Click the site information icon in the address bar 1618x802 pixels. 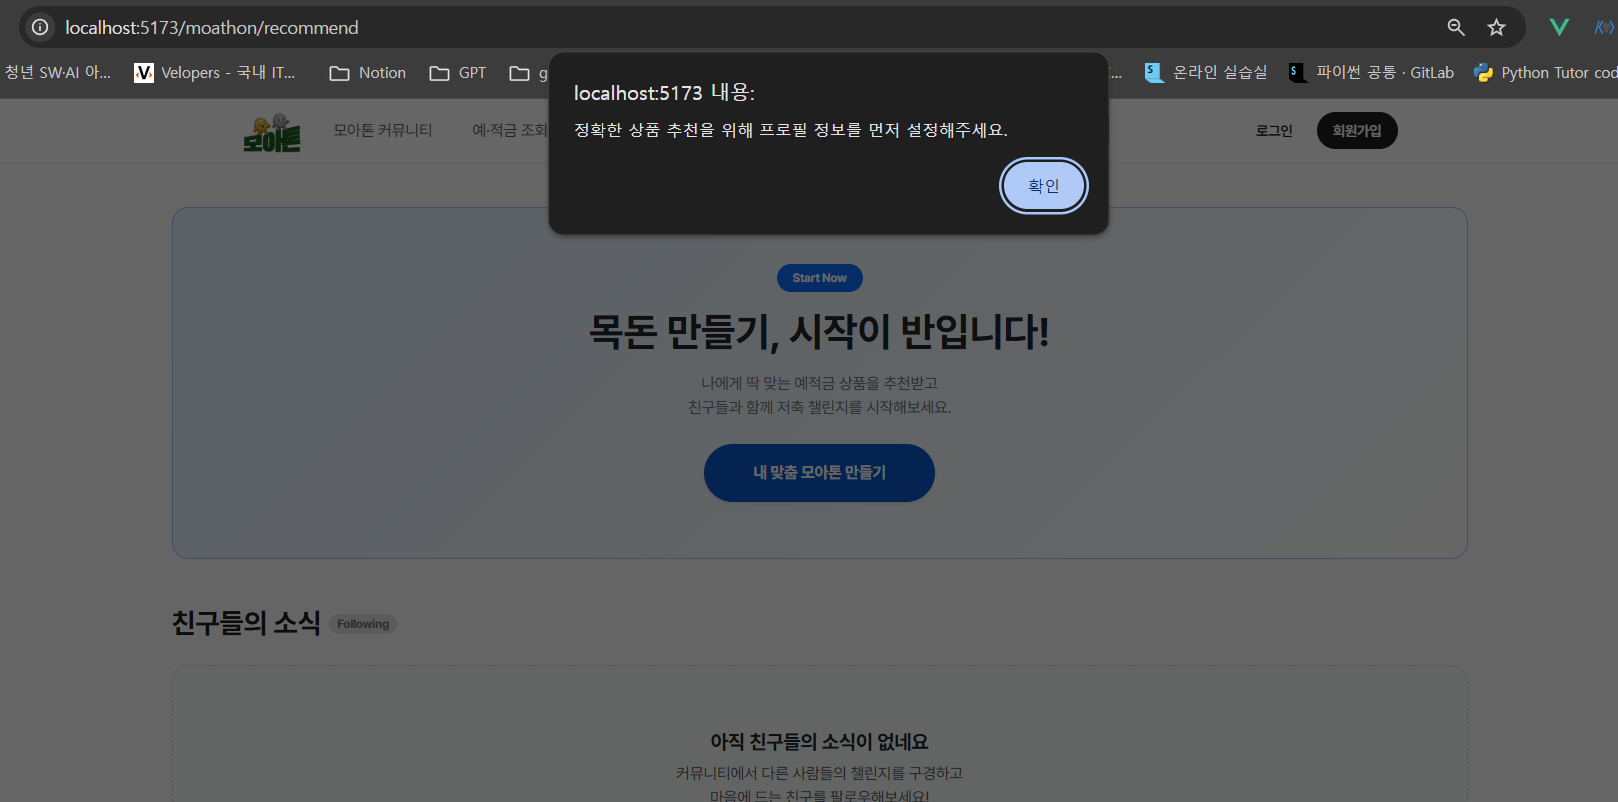40,27
